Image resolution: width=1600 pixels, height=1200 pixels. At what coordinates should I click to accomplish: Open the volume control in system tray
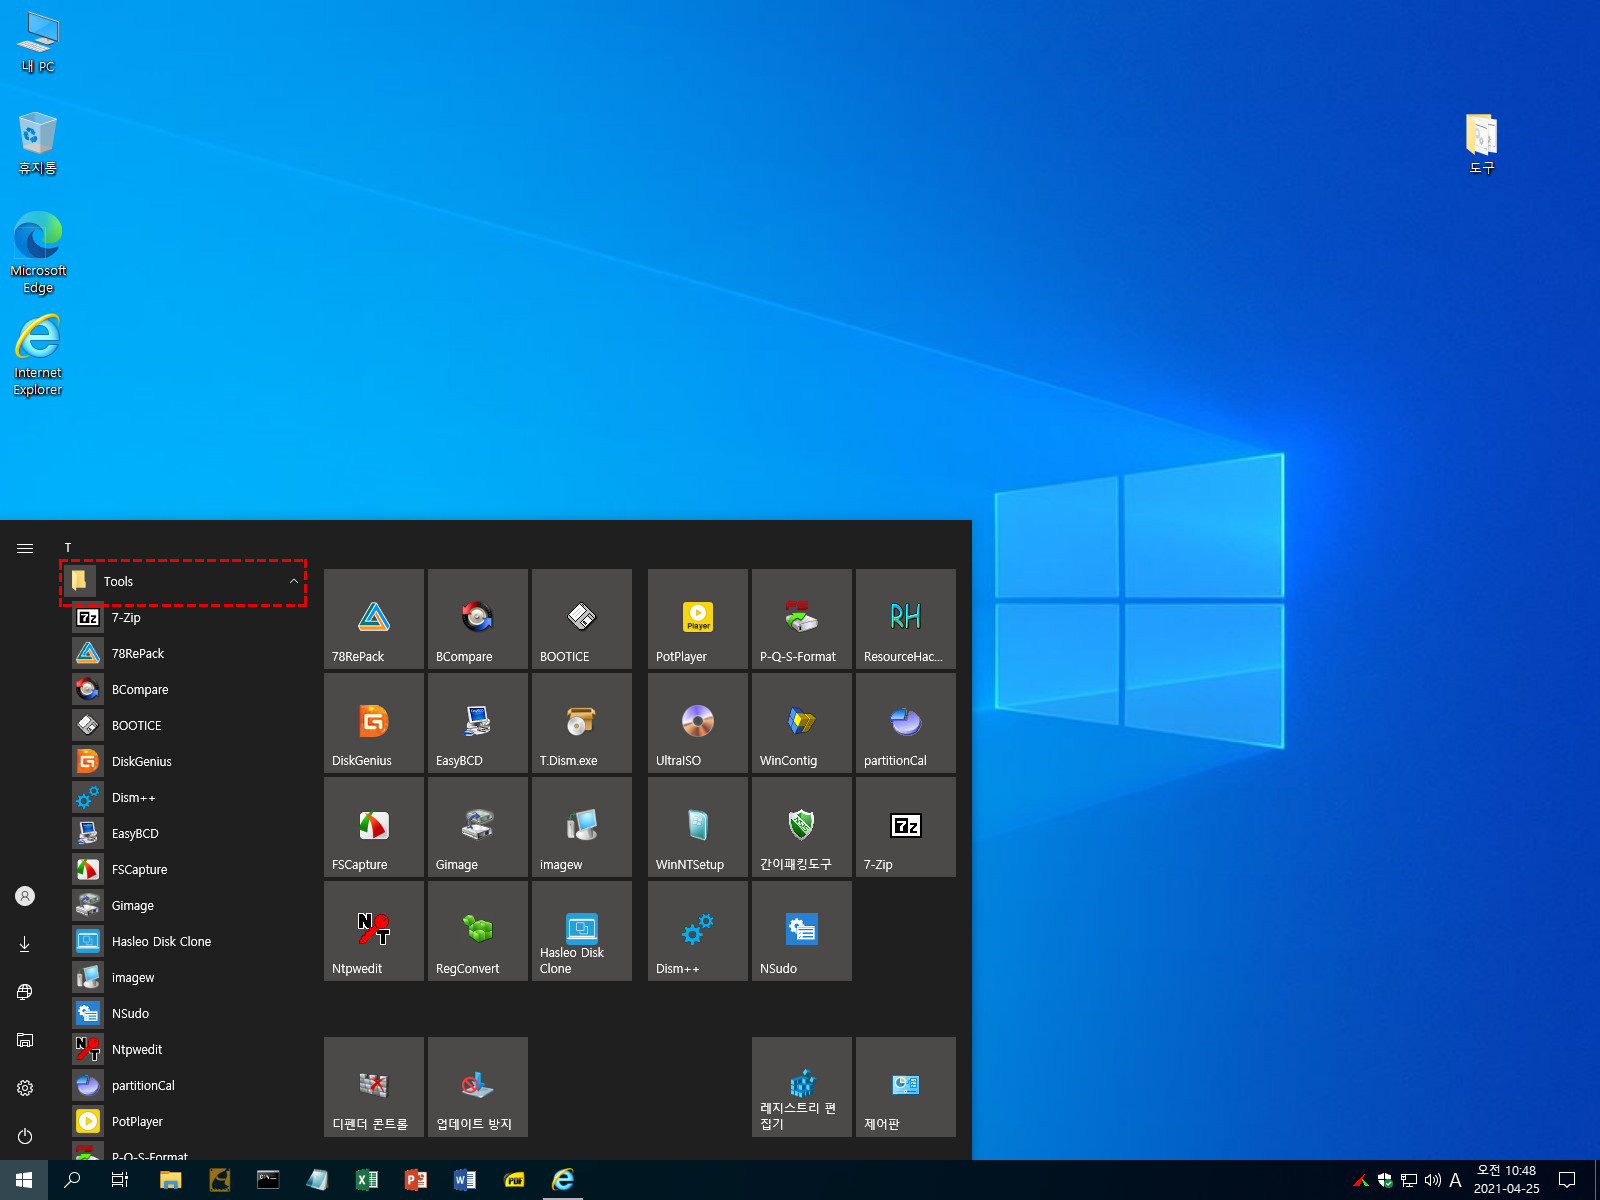1432,1180
